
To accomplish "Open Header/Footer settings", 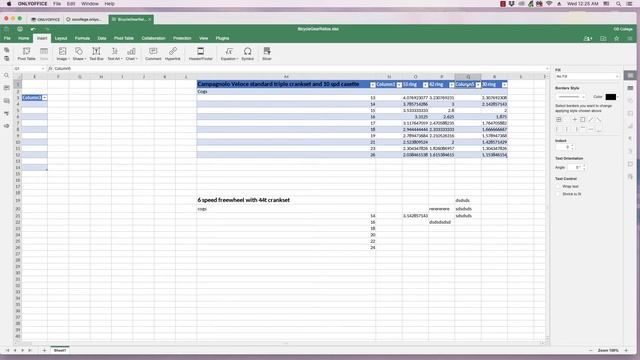I will click(x=200, y=53).
